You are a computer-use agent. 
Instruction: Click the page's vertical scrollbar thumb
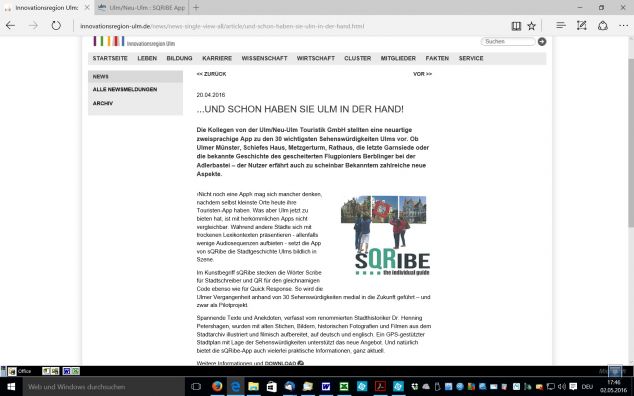630,143
